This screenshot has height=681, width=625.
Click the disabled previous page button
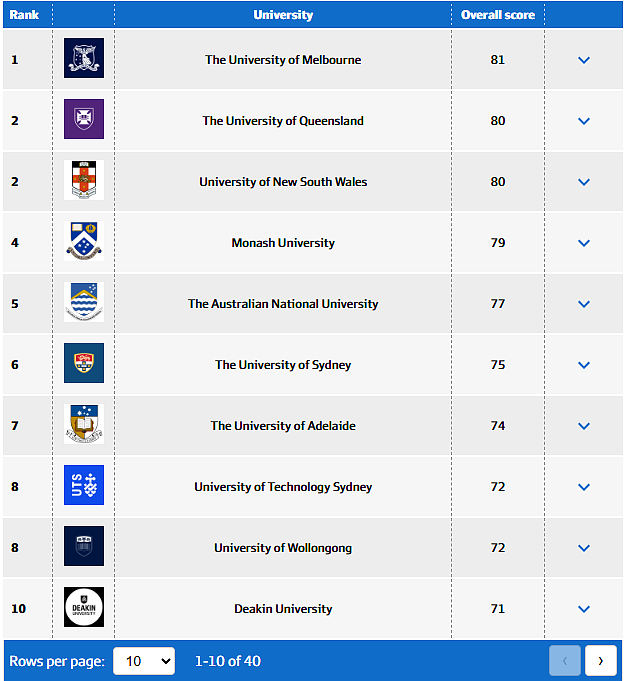pos(565,661)
